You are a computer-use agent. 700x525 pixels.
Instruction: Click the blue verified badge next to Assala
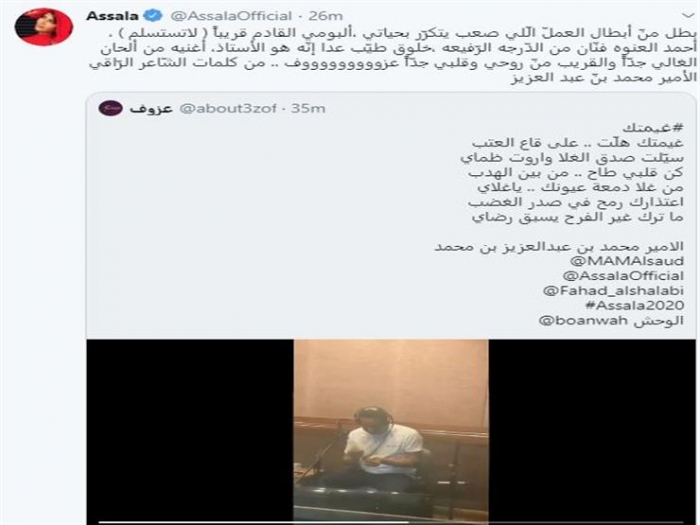click(x=154, y=16)
